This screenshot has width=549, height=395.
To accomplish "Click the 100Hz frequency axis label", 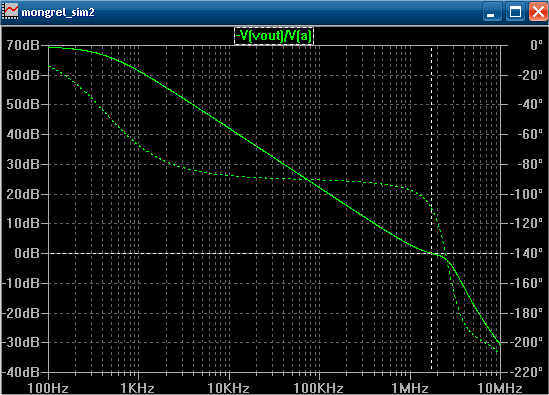I will [48, 388].
